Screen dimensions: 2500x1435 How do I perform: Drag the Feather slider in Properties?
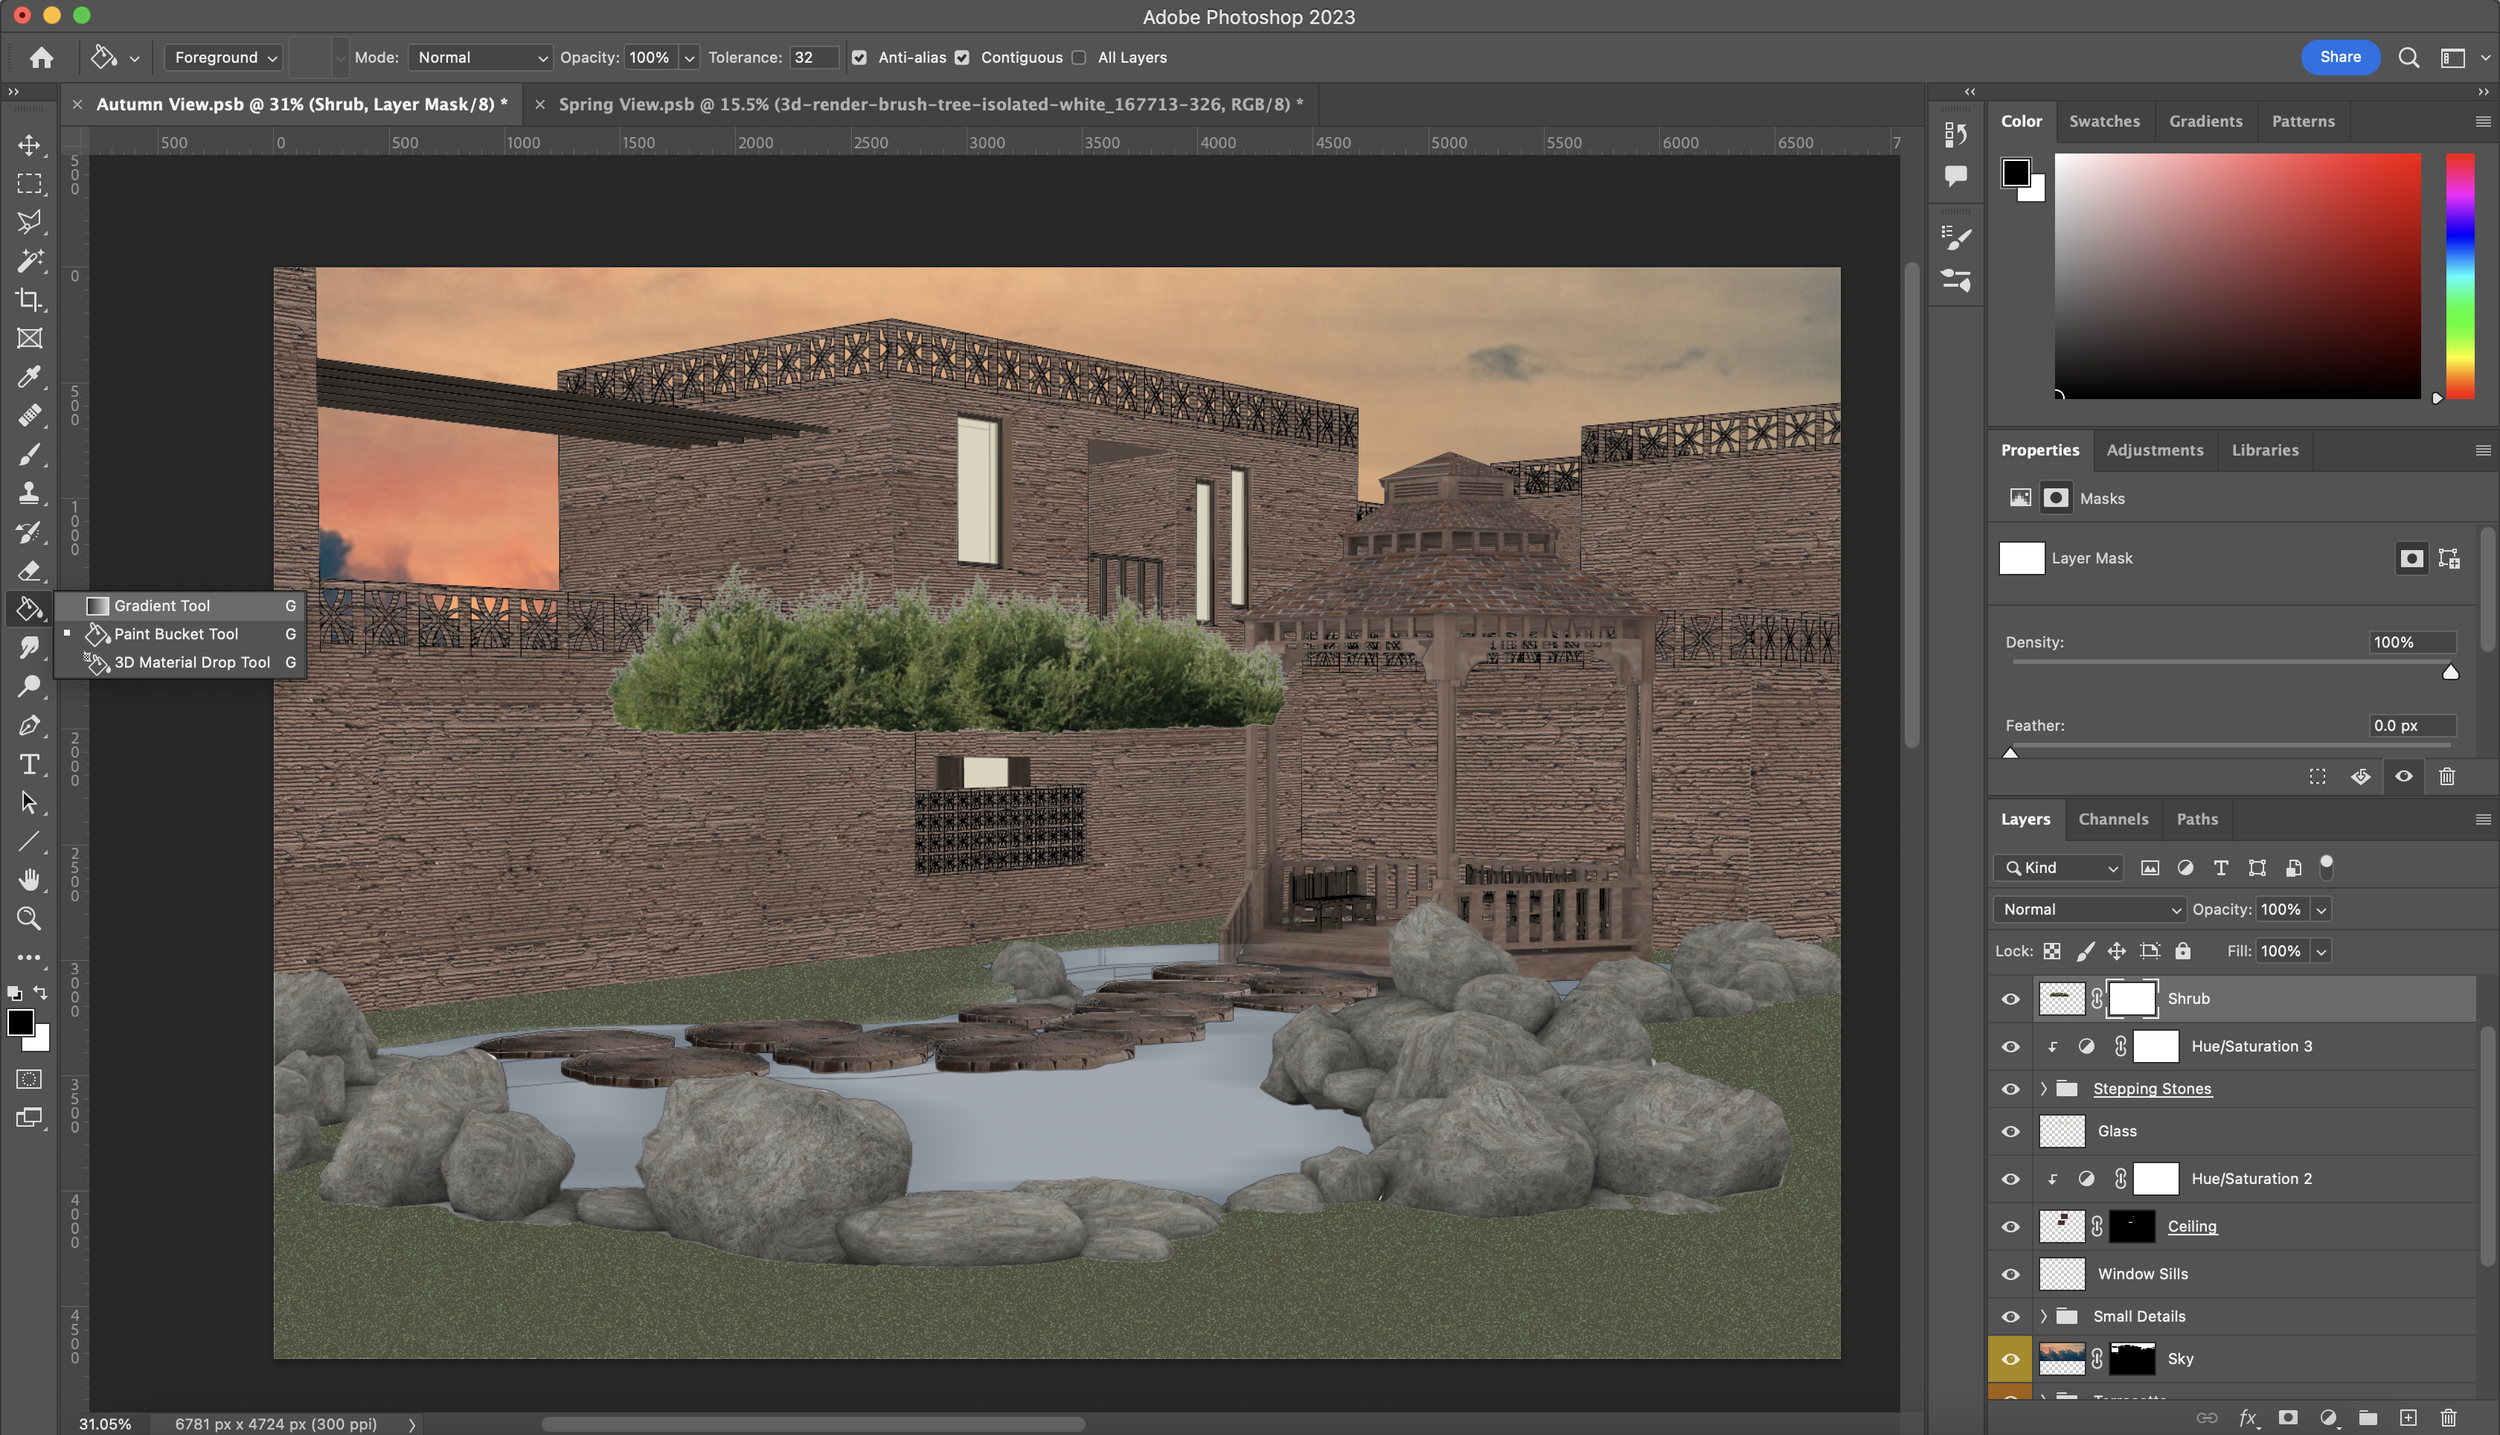2011,752
